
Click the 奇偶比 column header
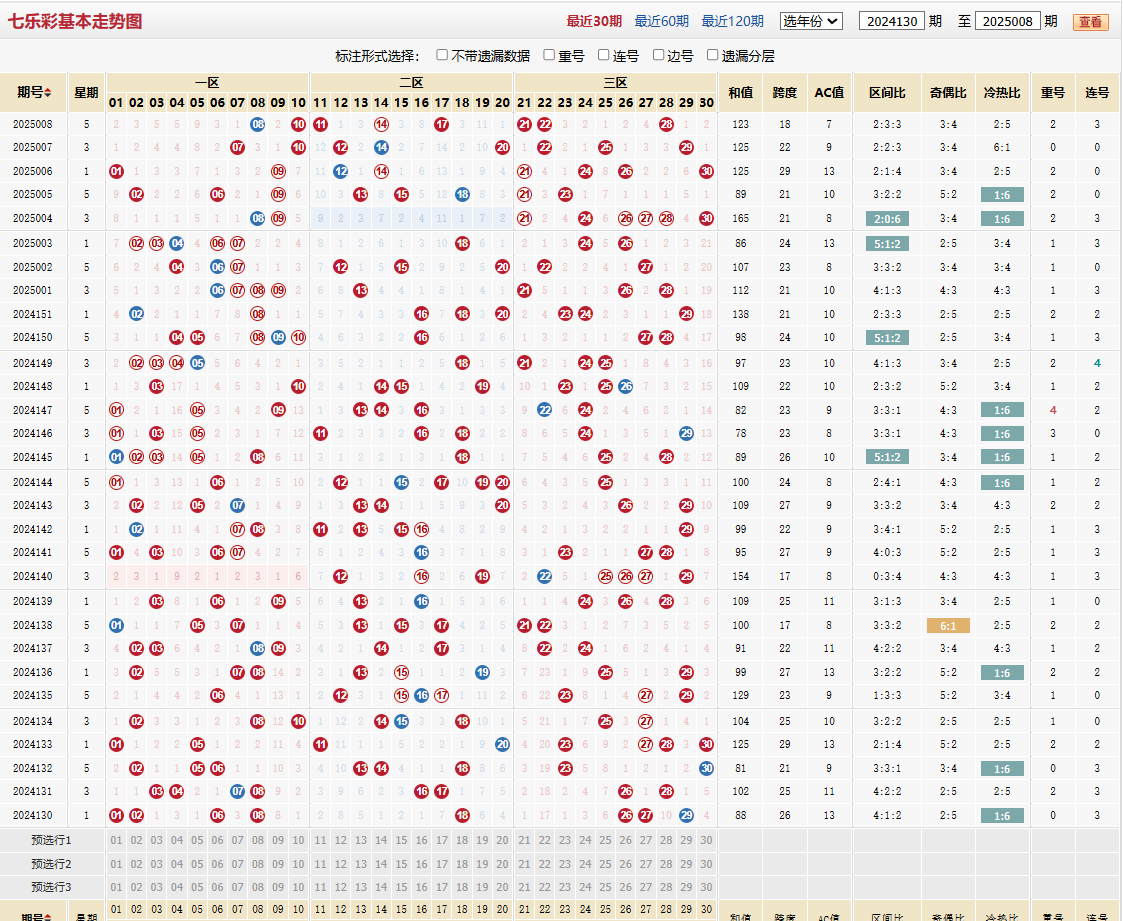click(948, 92)
